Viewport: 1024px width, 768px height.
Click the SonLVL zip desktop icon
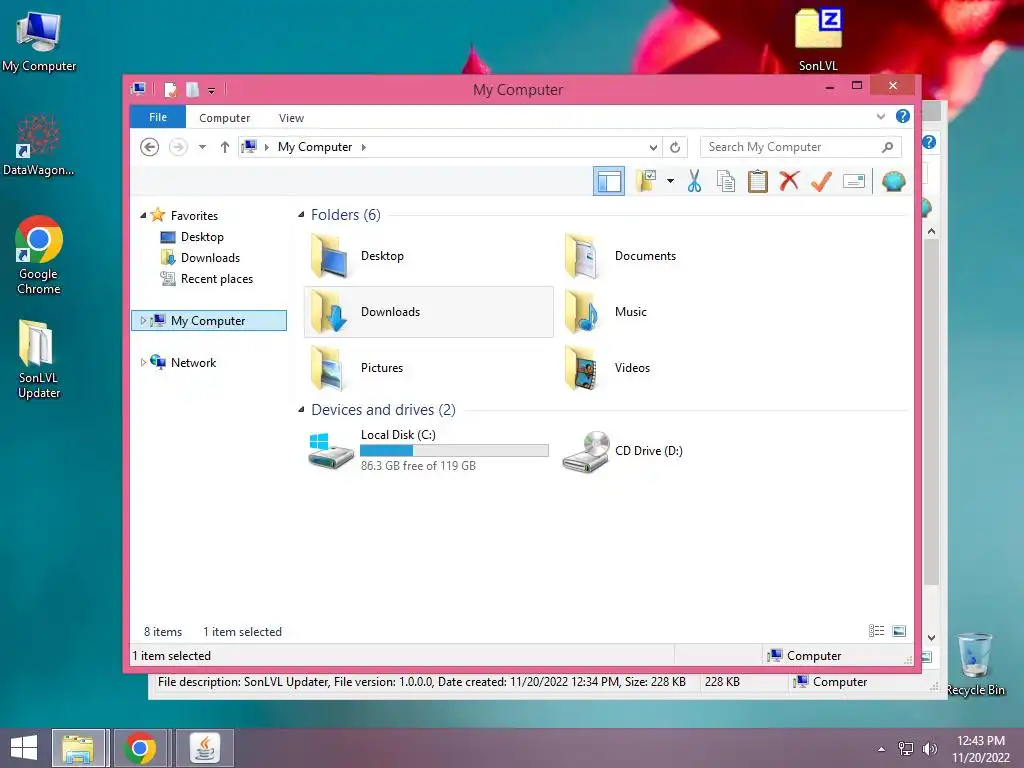818,39
